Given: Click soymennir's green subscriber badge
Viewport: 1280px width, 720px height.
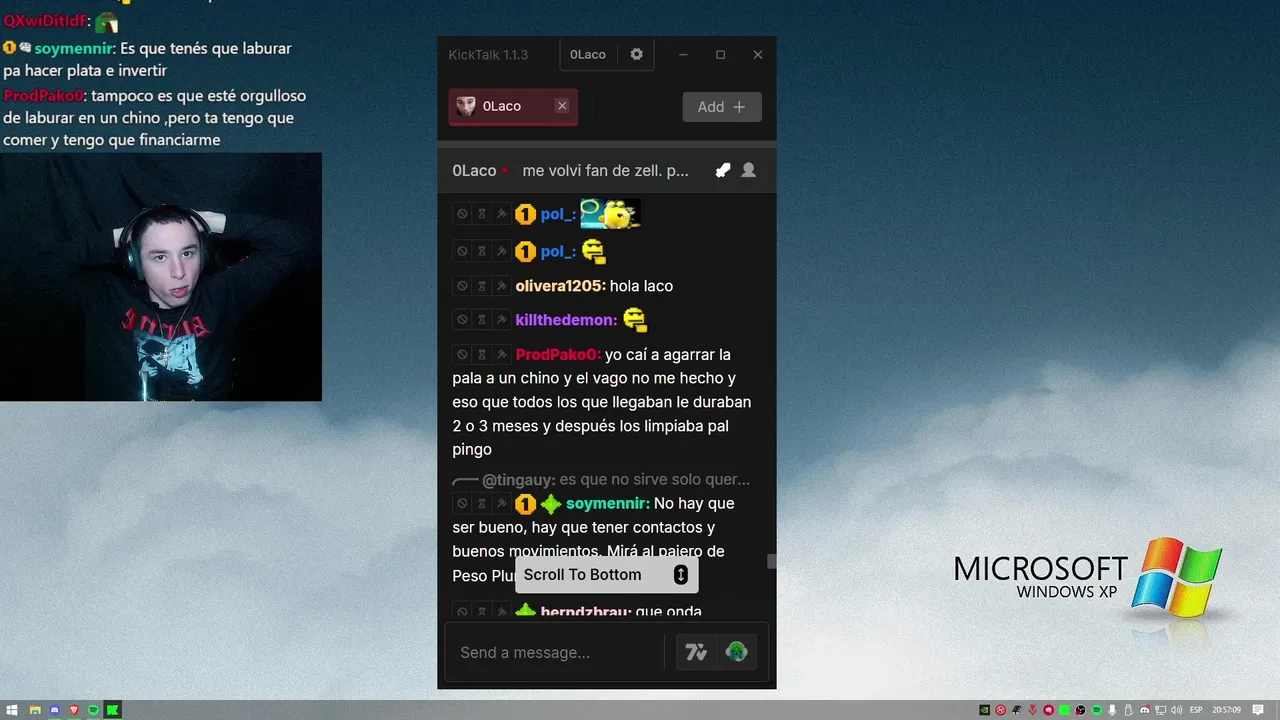Looking at the screenshot, I should click(x=551, y=504).
